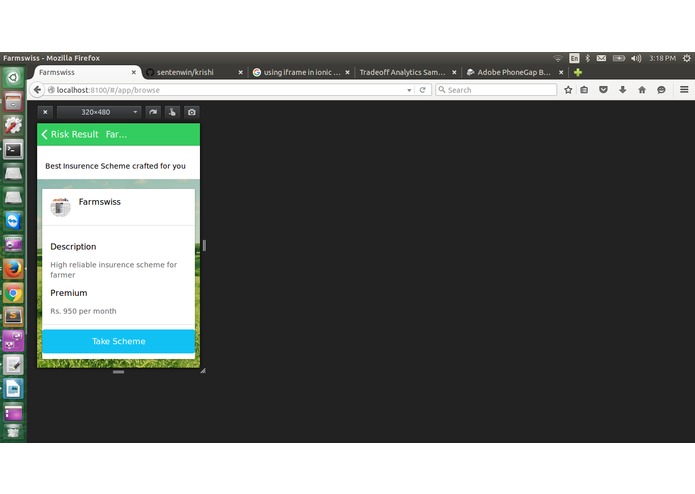Click the Firefox Search box
This screenshot has width=695, height=494.
click(x=496, y=90)
